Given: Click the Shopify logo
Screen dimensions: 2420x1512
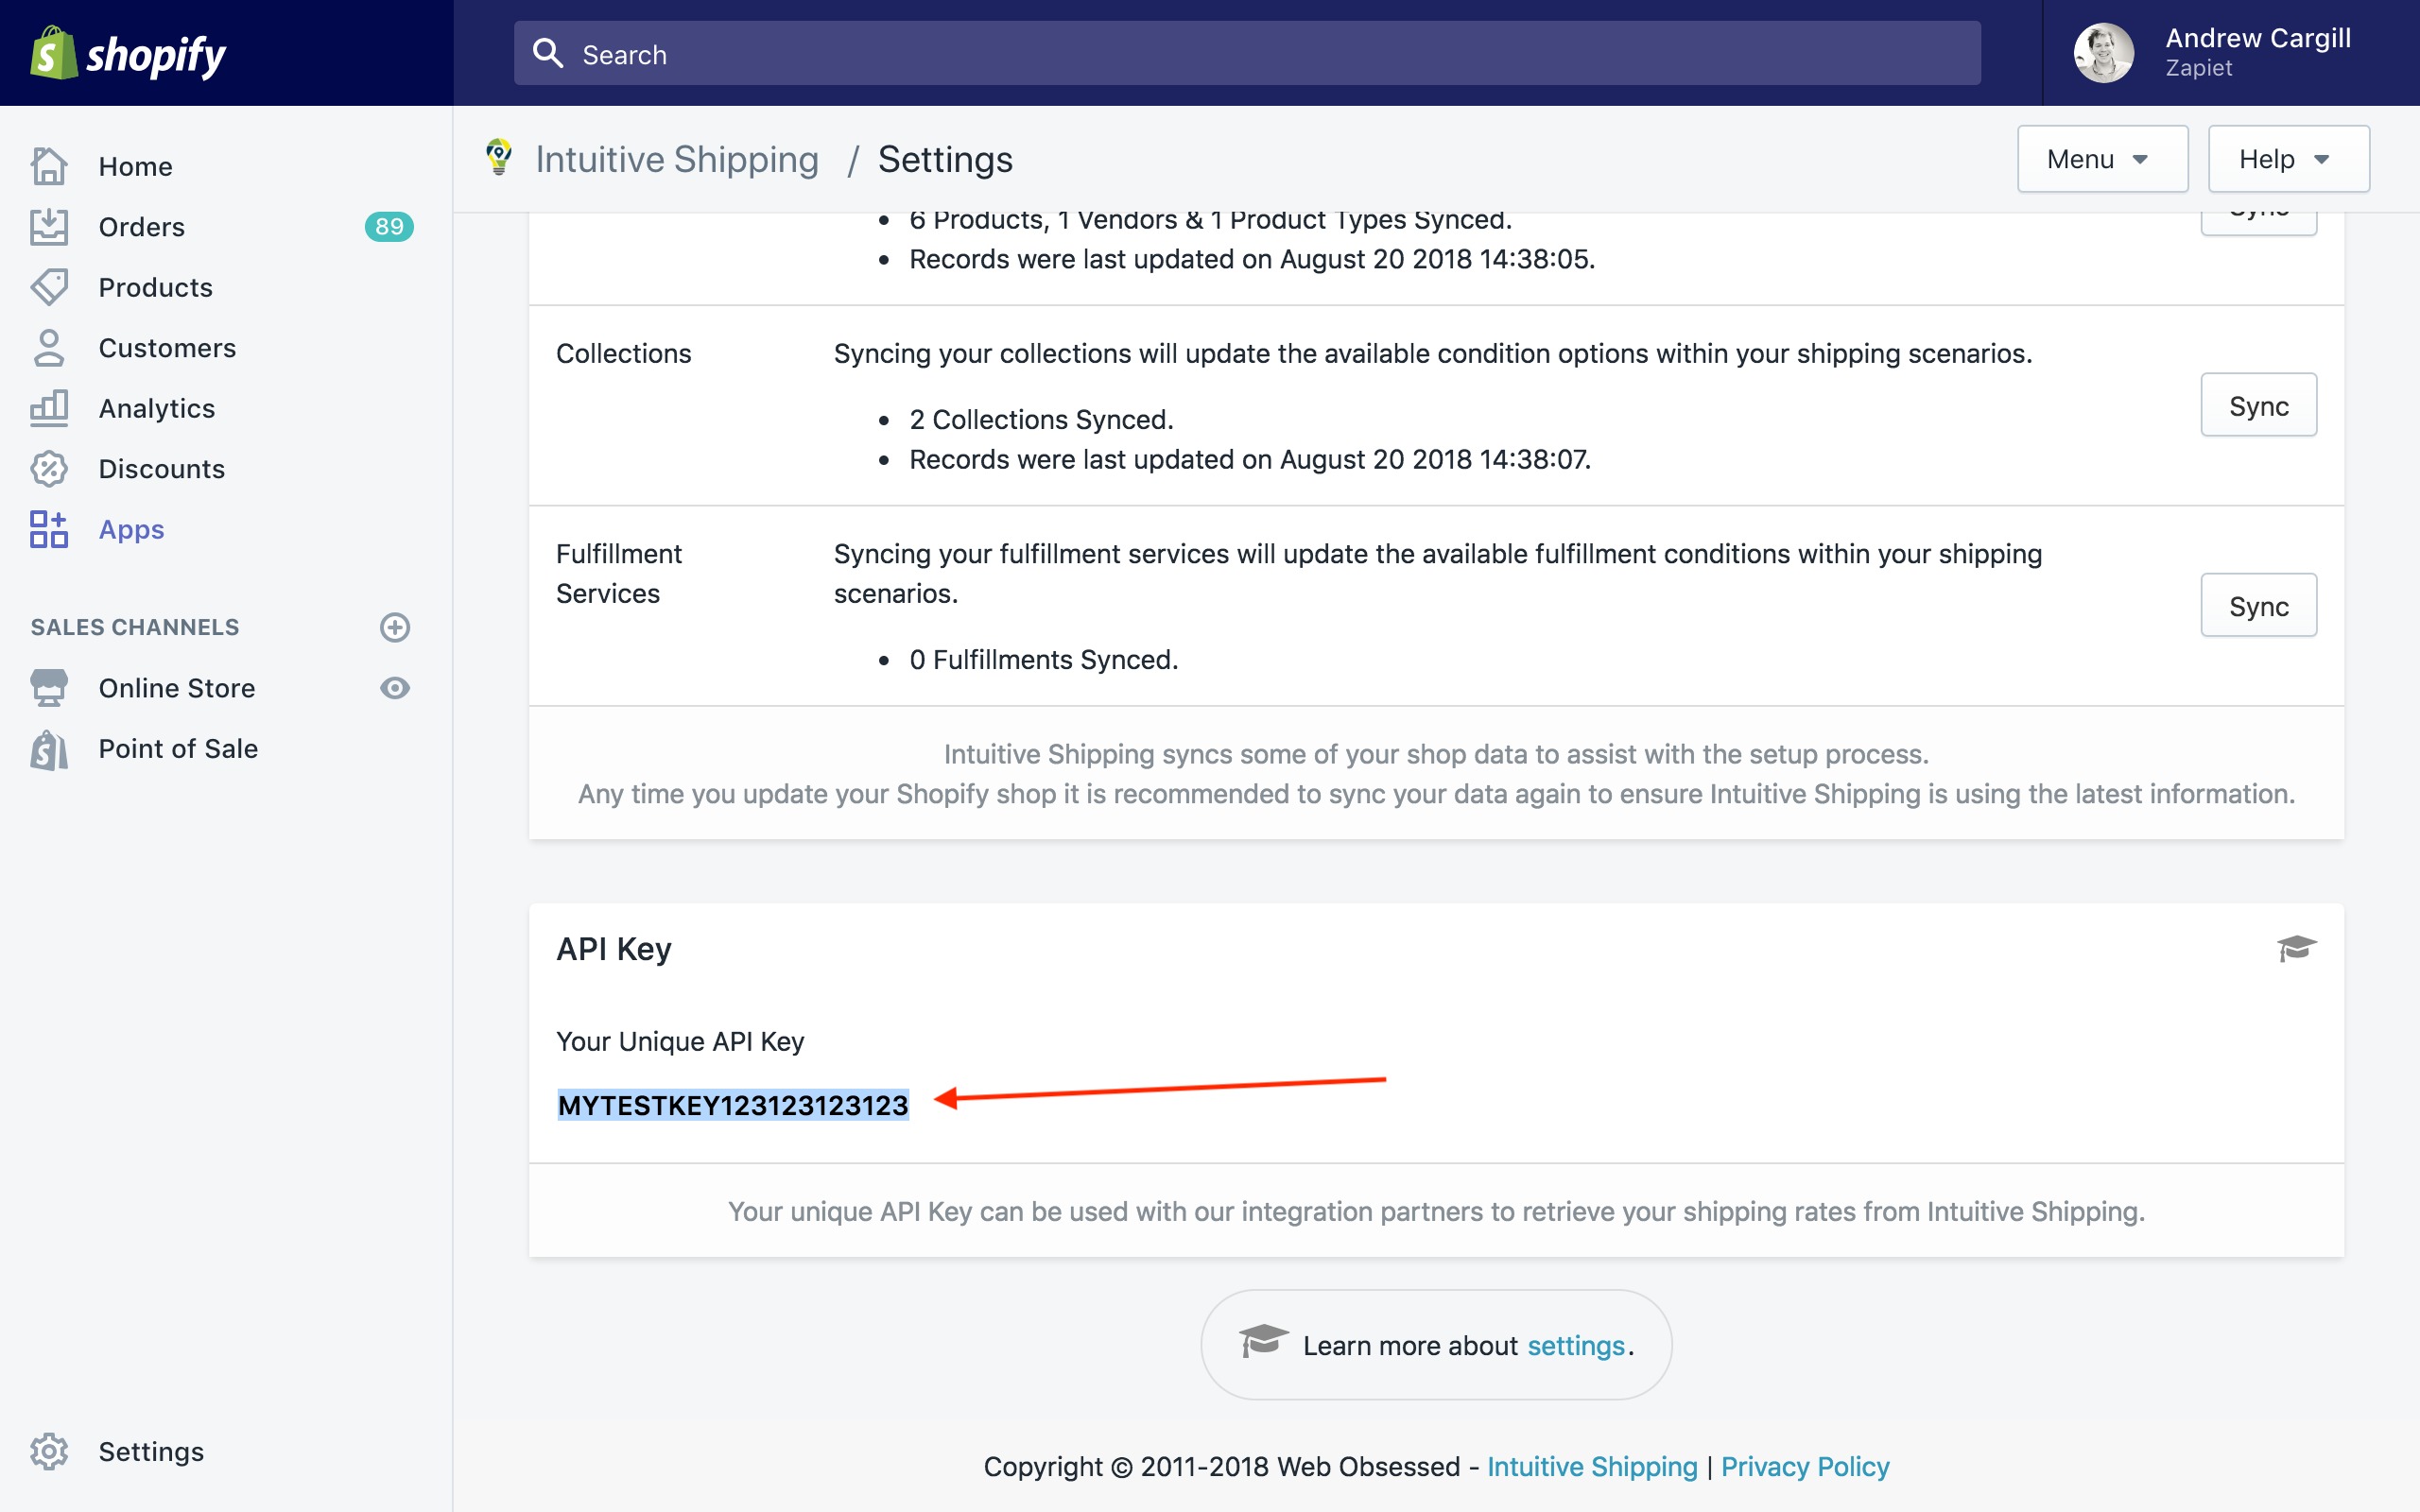Looking at the screenshot, I should click(128, 54).
